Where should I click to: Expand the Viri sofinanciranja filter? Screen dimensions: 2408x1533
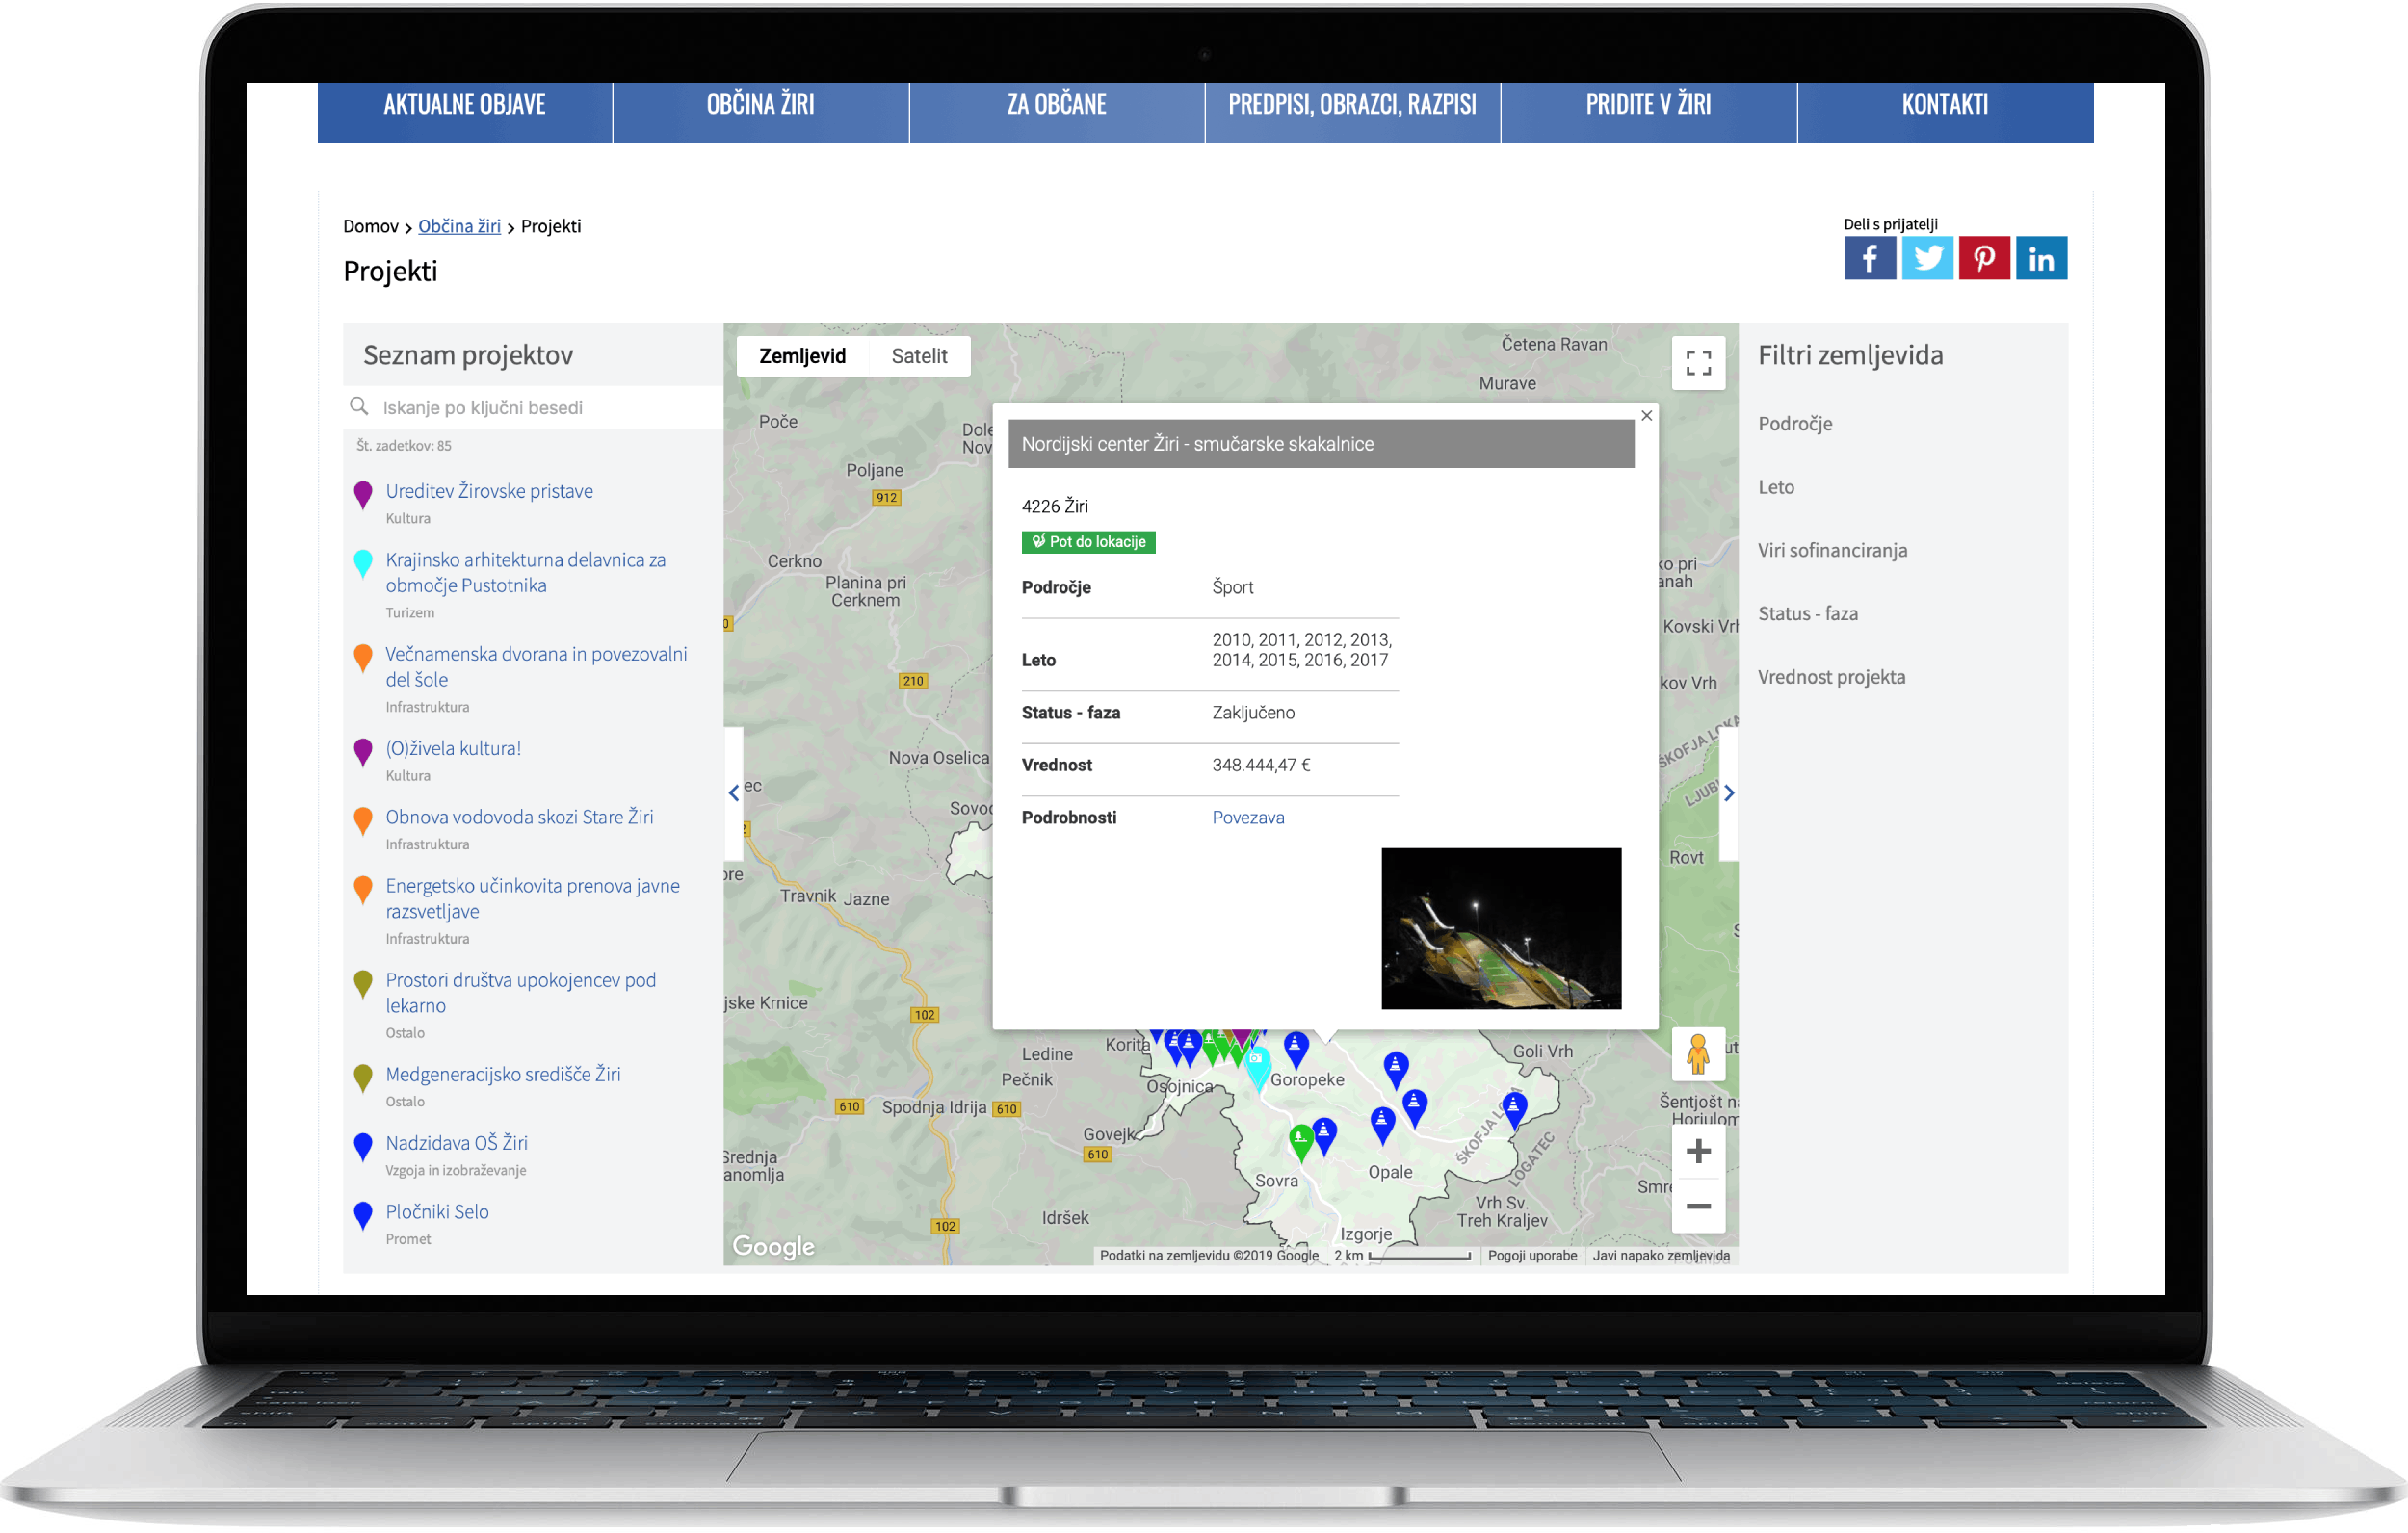click(1832, 550)
